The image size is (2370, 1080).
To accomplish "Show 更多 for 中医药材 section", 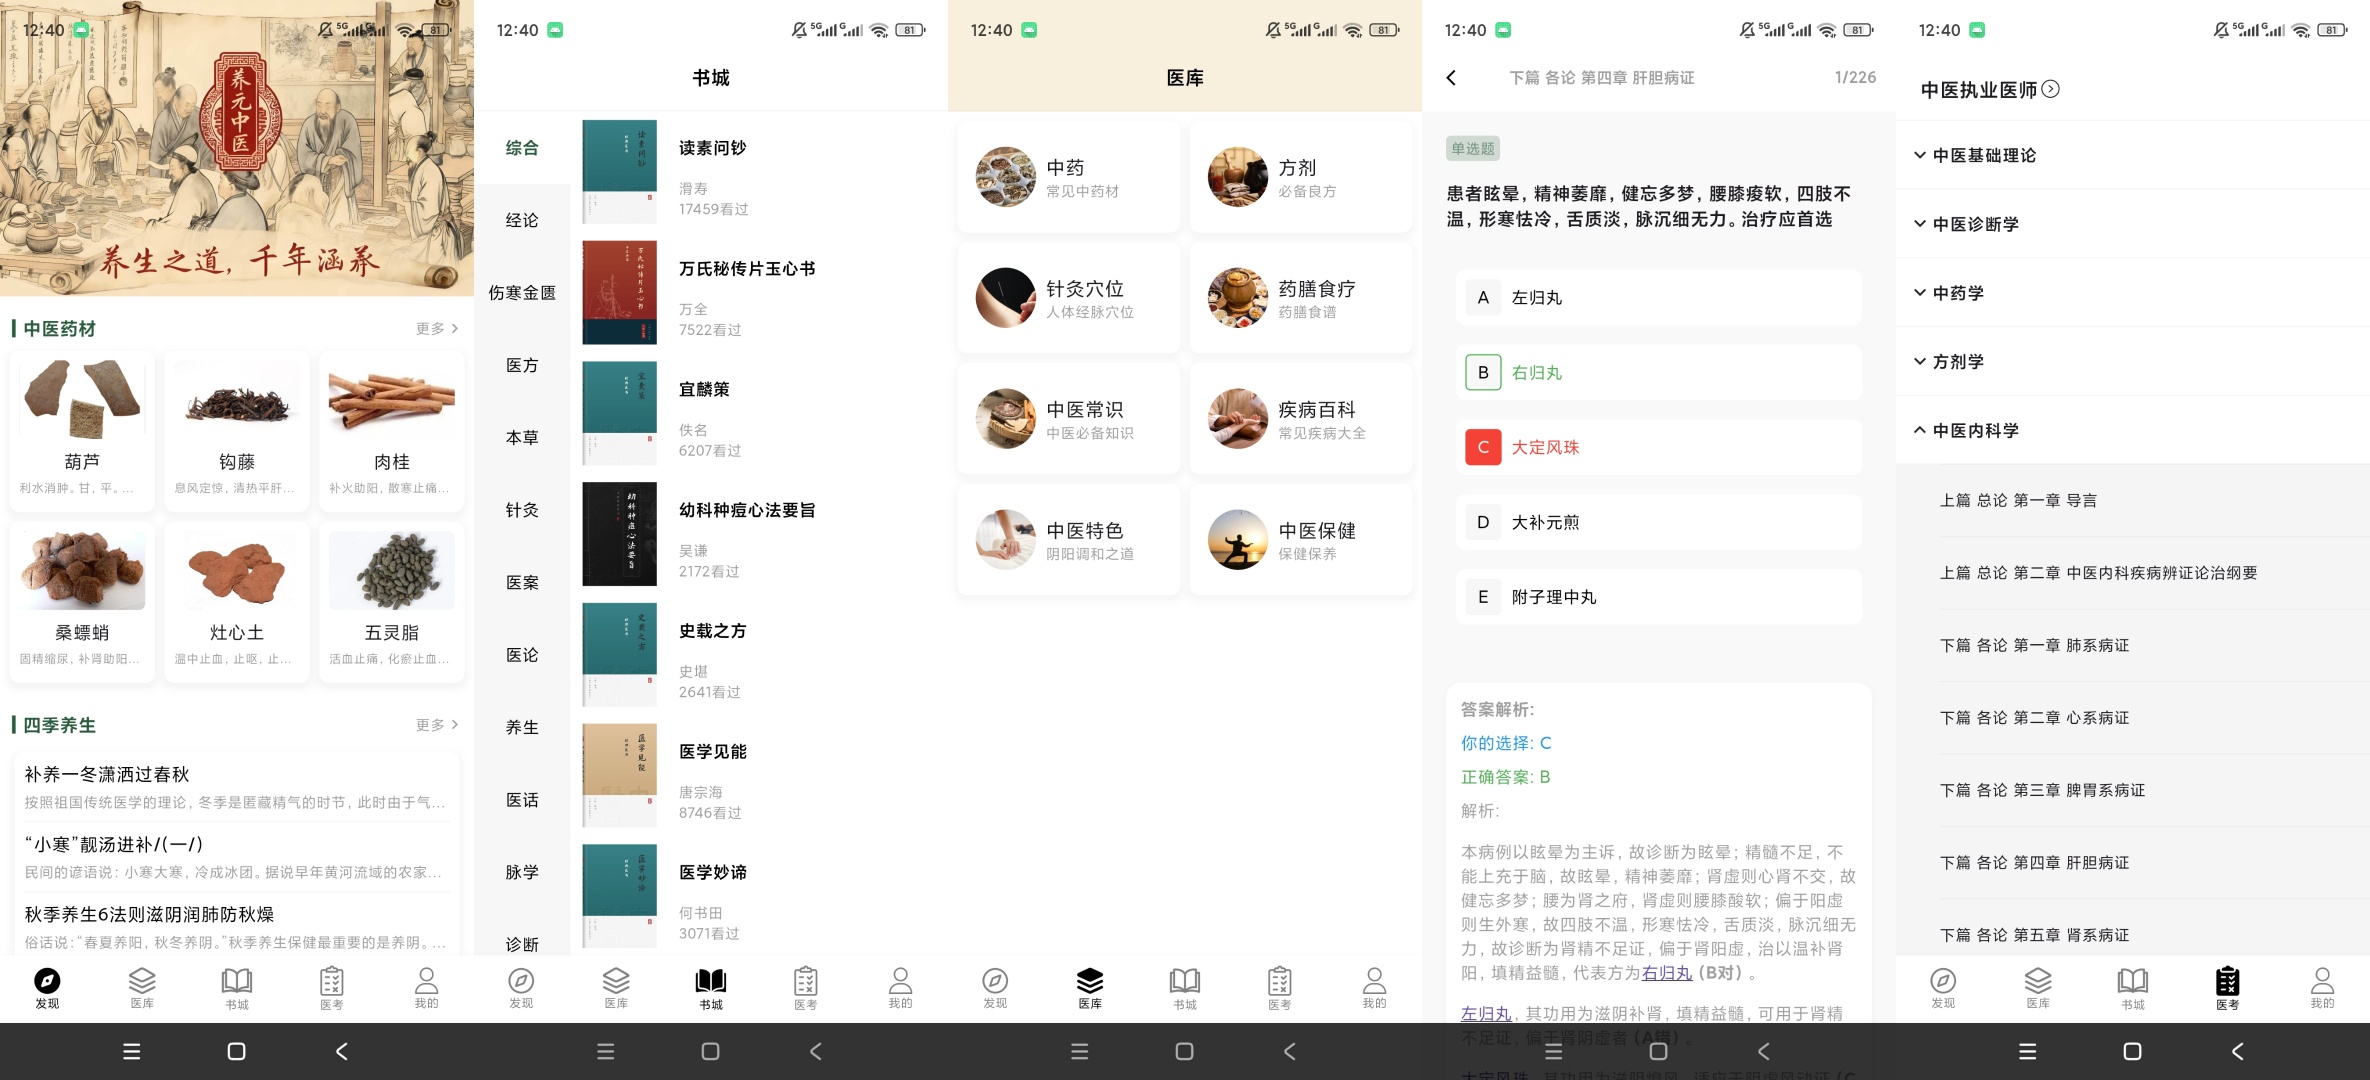I will coord(437,328).
